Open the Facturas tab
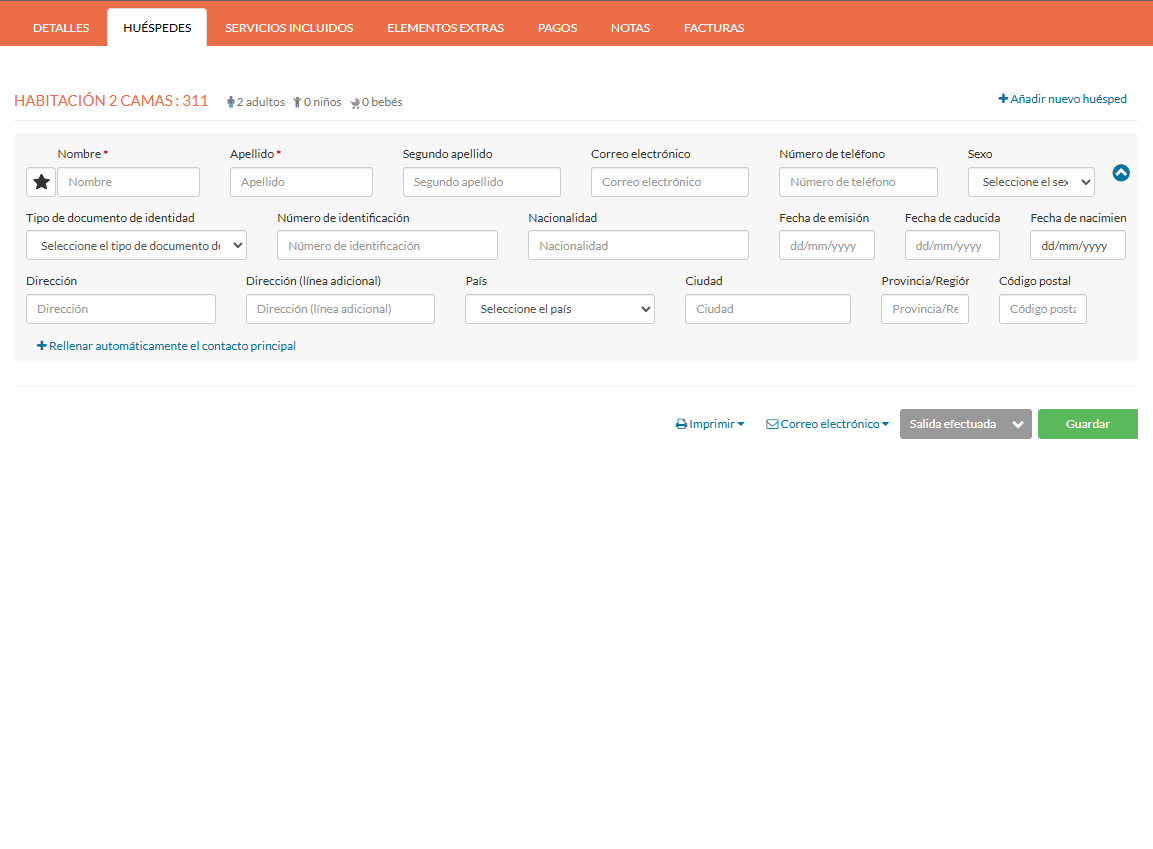The image size is (1153, 849). coord(714,28)
